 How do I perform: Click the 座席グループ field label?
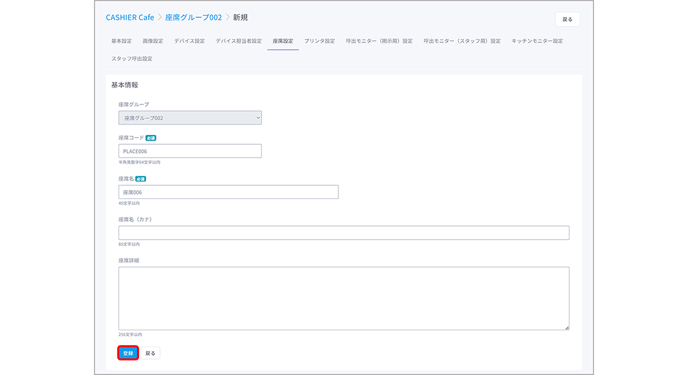(134, 104)
